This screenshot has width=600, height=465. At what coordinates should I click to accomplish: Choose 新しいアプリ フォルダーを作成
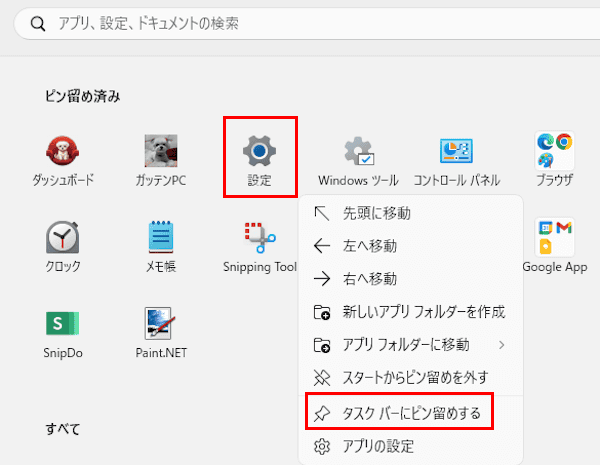pos(411,312)
